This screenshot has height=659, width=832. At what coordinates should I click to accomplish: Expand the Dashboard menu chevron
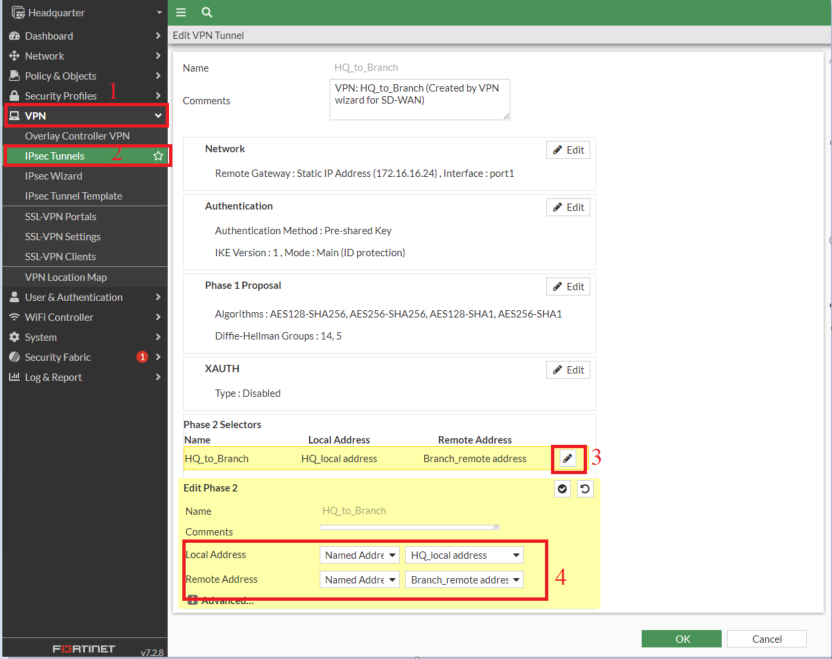pyautogui.click(x=158, y=36)
